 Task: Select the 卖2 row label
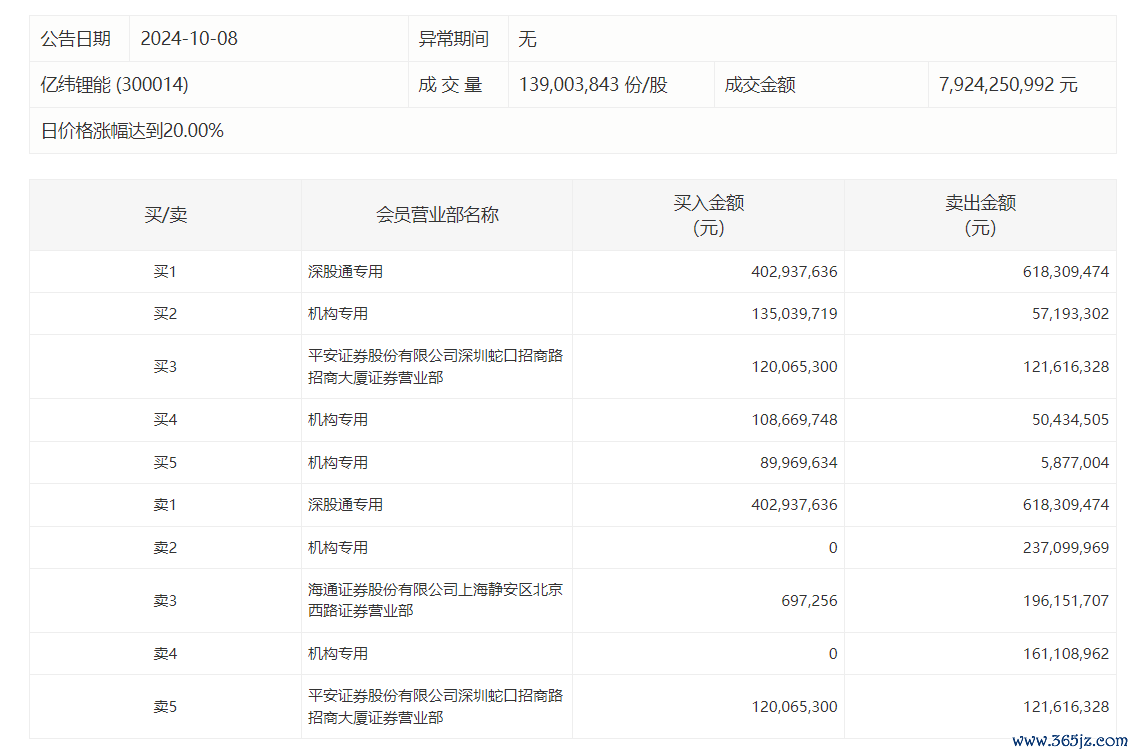(x=165, y=547)
